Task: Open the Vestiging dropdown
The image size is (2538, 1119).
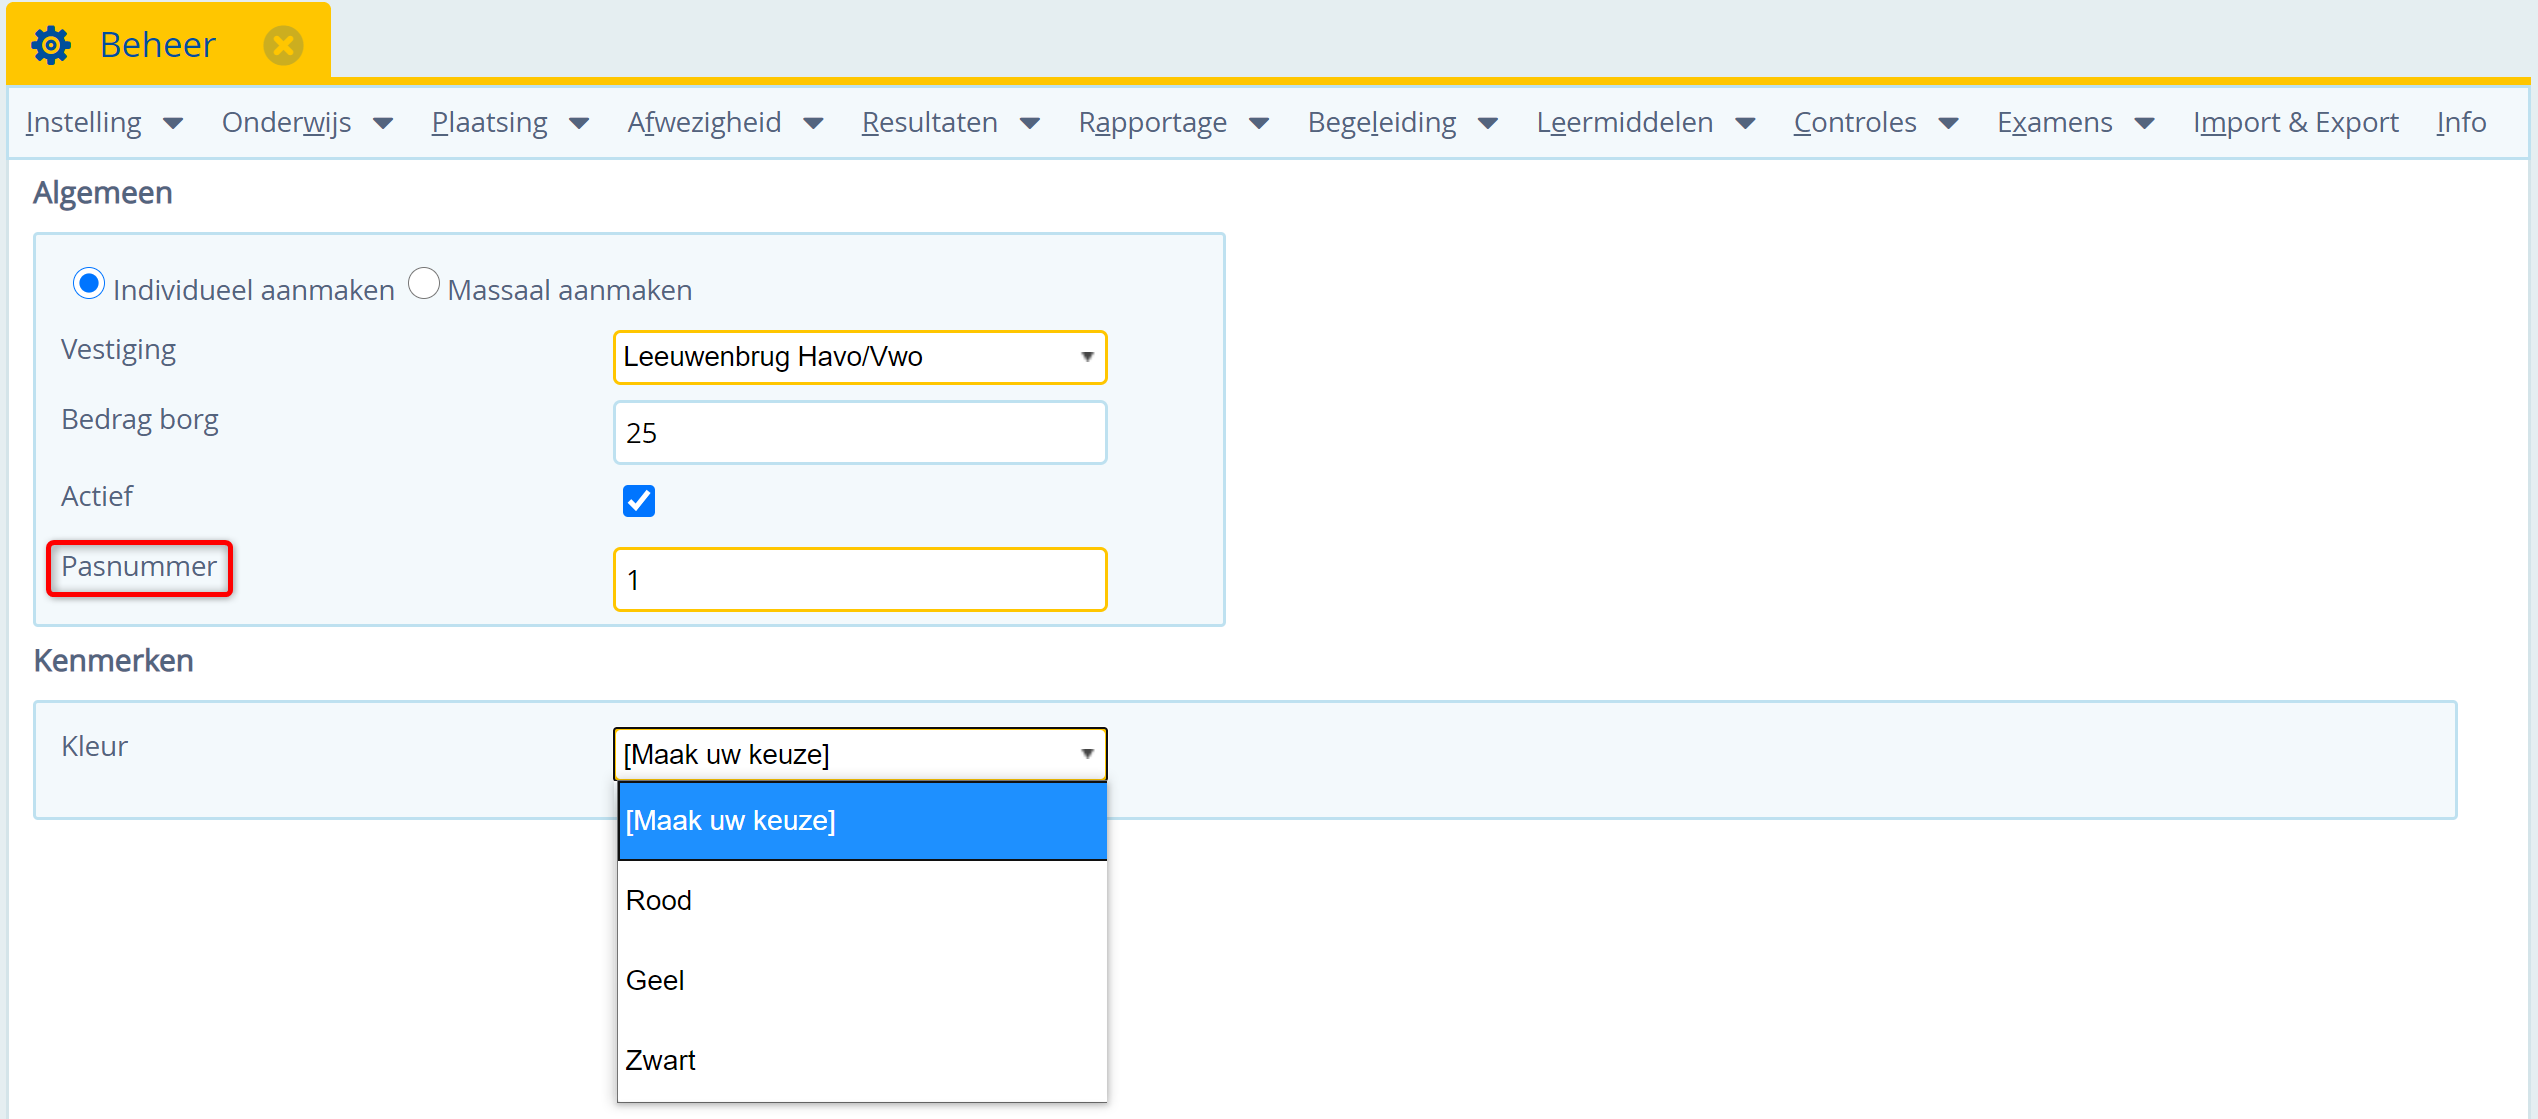Action: tap(860, 357)
